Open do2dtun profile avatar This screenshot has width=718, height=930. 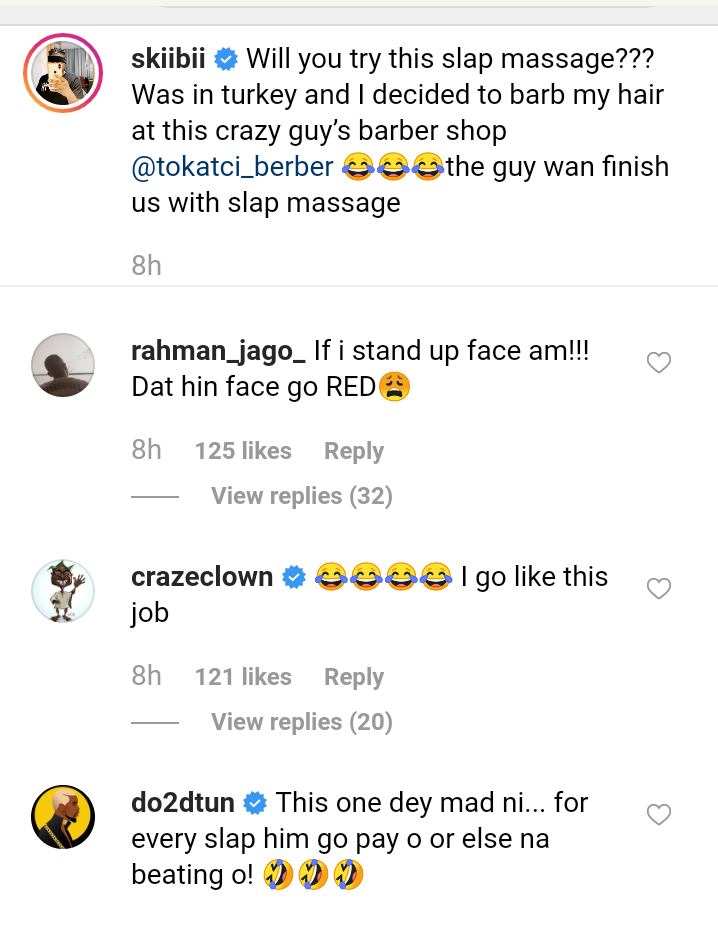(63, 817)
